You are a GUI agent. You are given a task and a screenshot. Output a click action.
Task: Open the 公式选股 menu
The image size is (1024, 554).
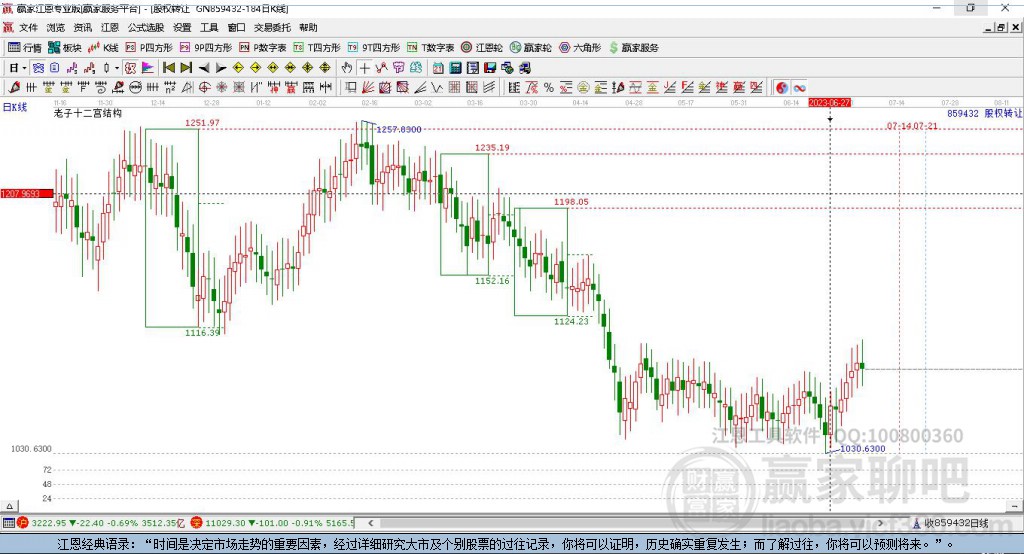(146, 27)
